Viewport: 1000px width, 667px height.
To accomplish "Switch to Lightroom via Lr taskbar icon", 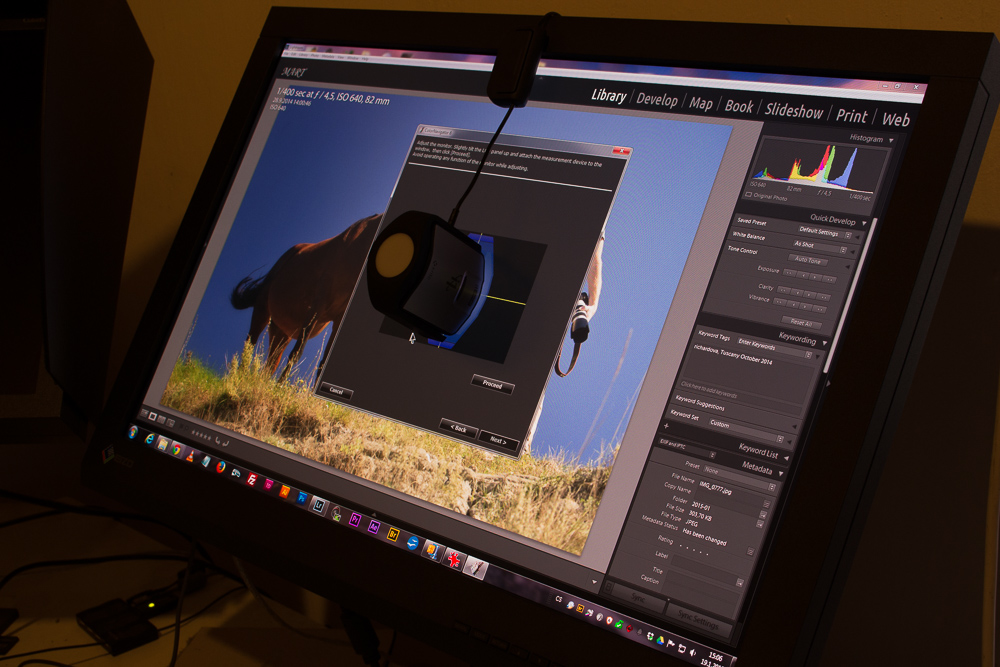I will click(x=318, y=506).
